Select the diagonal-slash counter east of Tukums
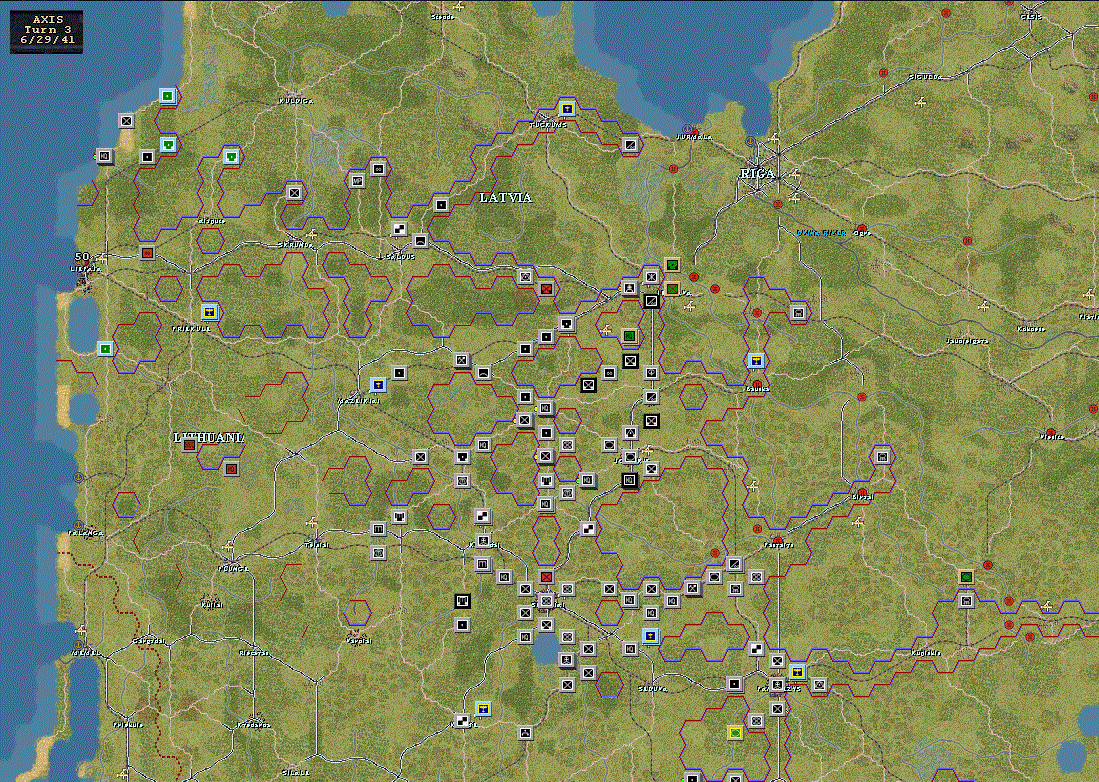Viewport: 1099px width, 782px height. tap(630, 145)
